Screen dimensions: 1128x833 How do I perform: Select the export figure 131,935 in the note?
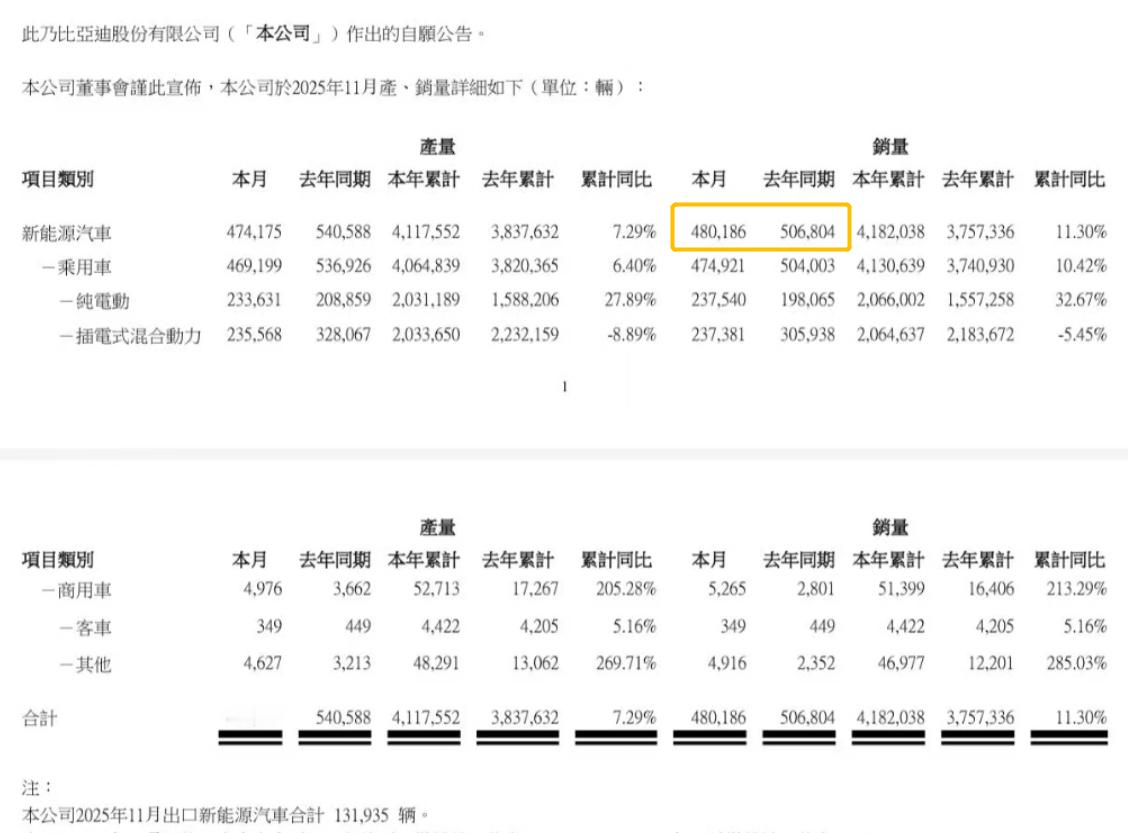point(361,815)
